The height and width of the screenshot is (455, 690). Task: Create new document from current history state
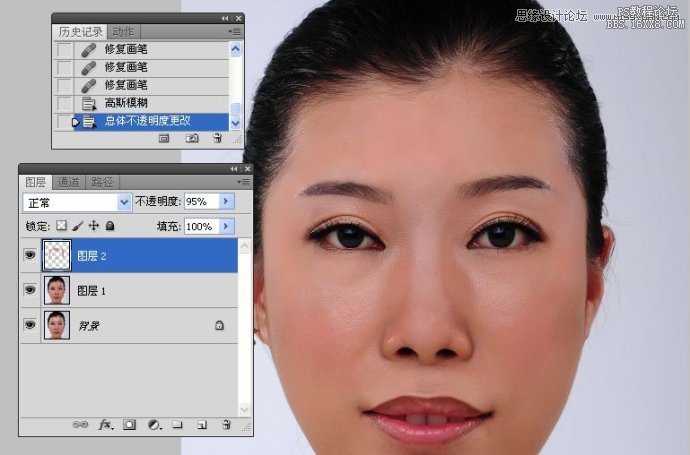point(166,140)
